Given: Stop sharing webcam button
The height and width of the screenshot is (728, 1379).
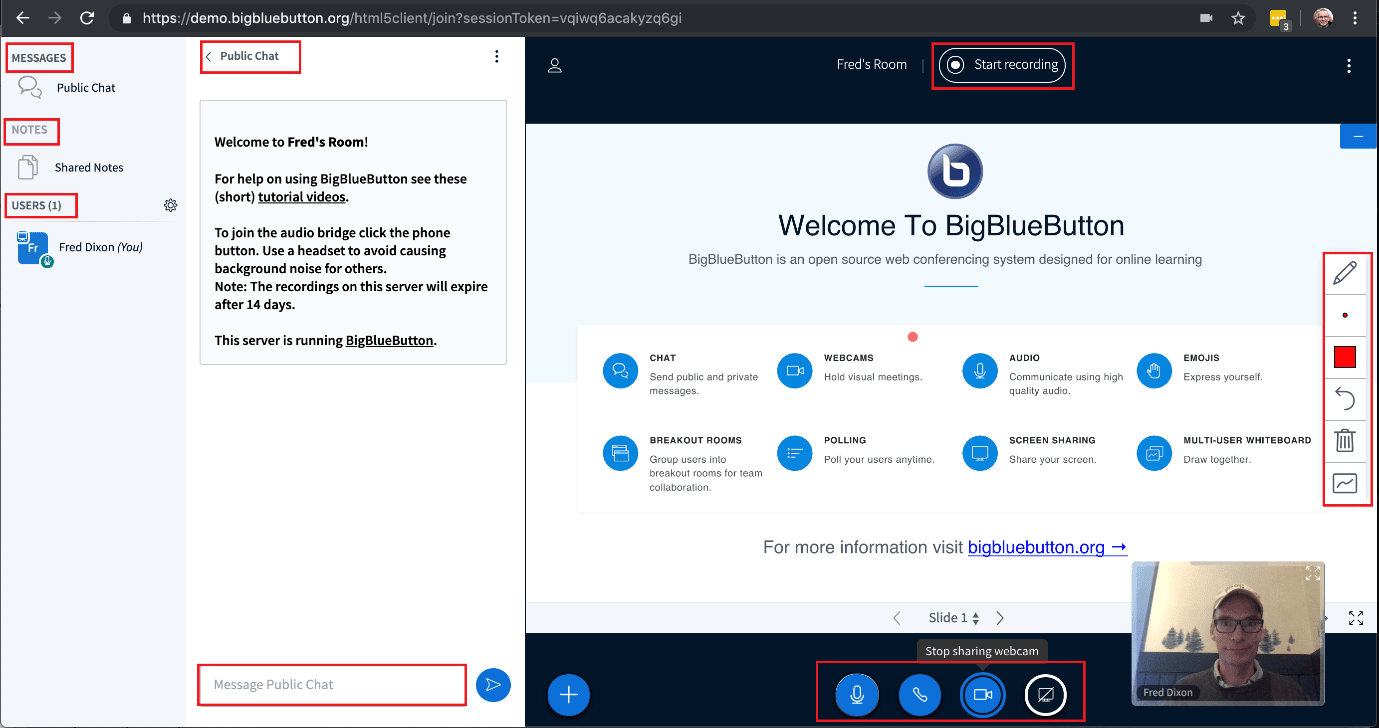Looking at the screenshot, I should pos(982,694).
